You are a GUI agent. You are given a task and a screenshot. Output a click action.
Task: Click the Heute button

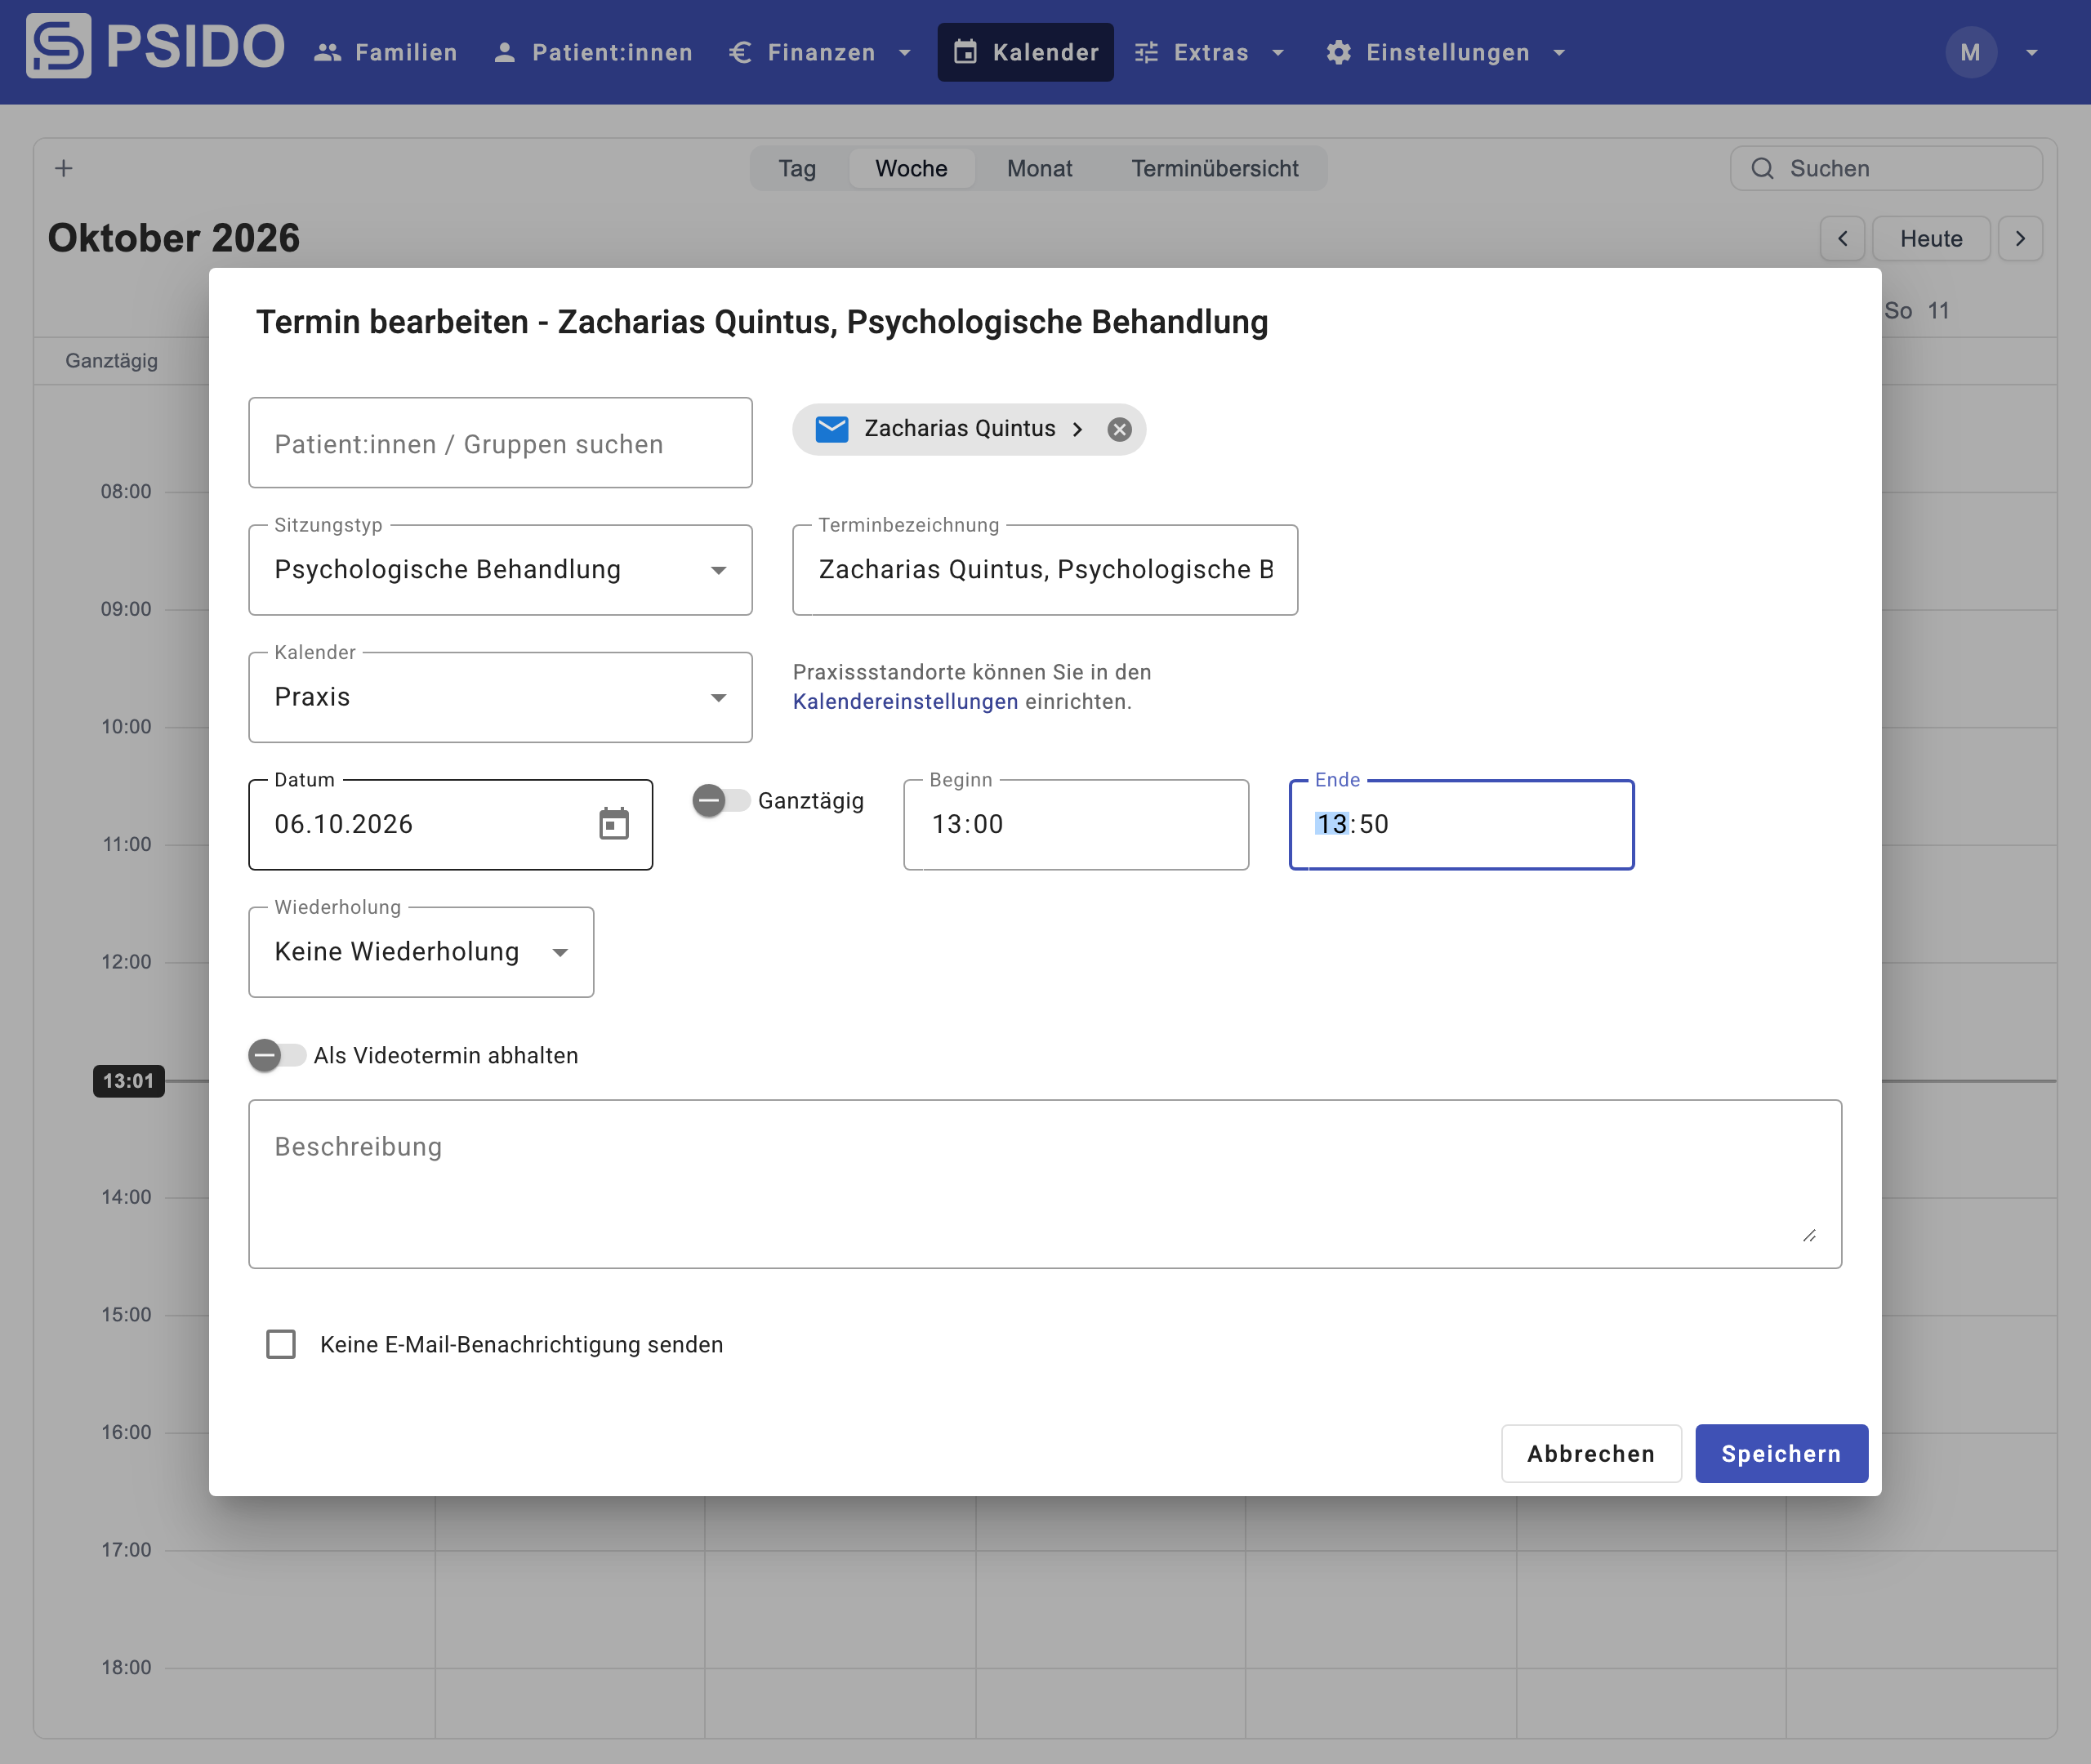point(1931,239)
